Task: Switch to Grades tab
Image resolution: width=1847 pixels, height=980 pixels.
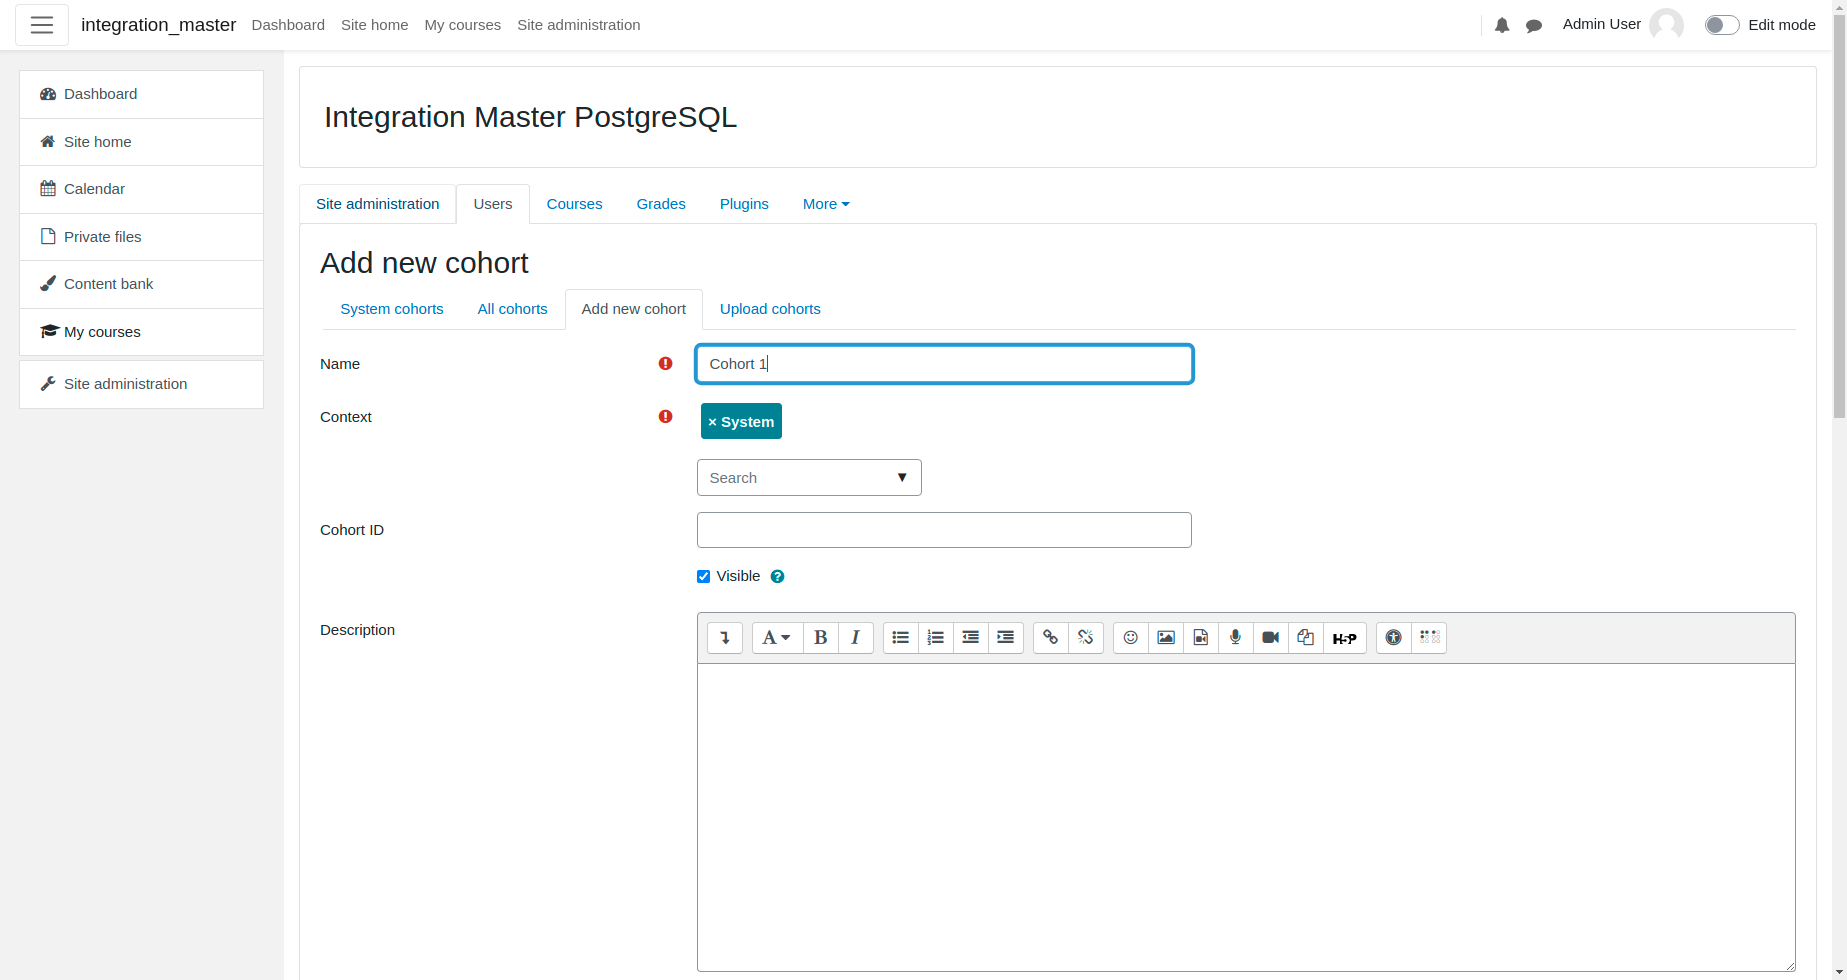Action: click(661, 204)
